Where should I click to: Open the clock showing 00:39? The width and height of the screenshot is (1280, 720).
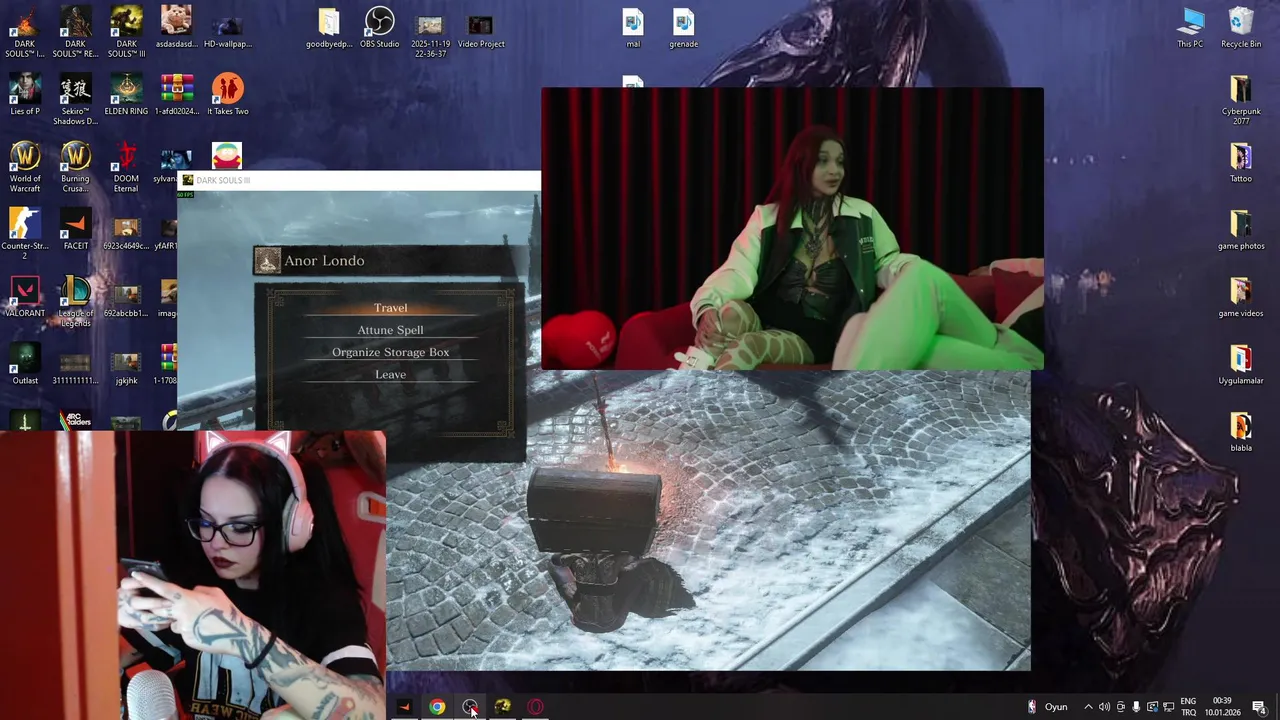tap(1222, 707)
